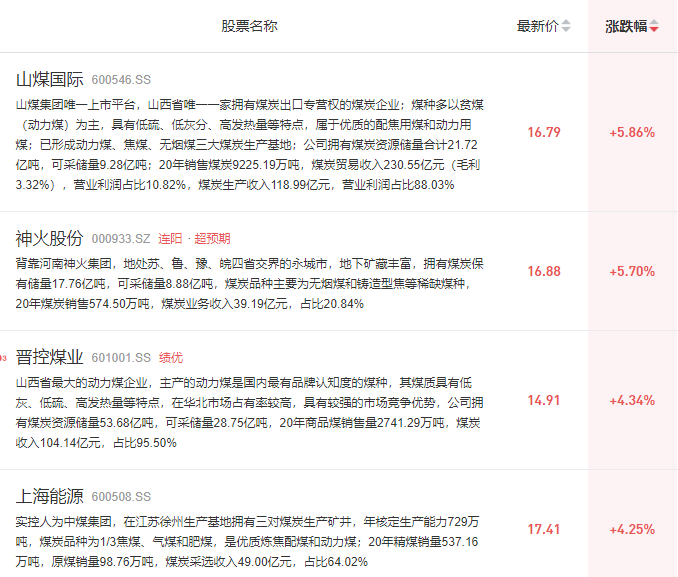This screenshot has width=678, height=577.
Task: Sort the list by 涨跌幅 header text
Action: click(x=625, y=26)
